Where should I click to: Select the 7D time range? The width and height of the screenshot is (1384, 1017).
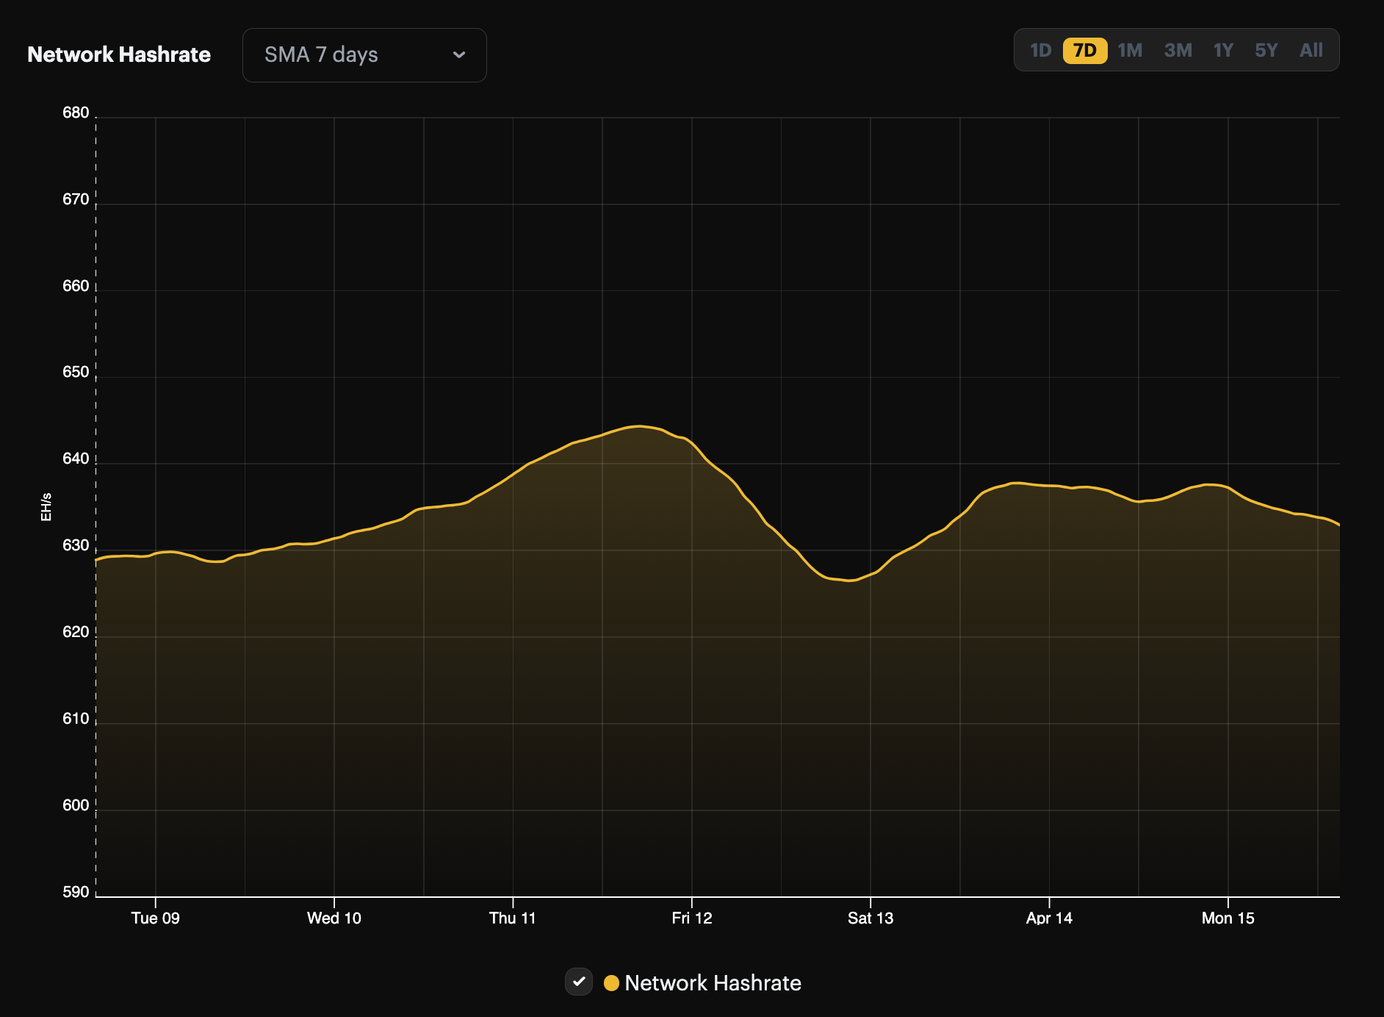point(1085,49)
